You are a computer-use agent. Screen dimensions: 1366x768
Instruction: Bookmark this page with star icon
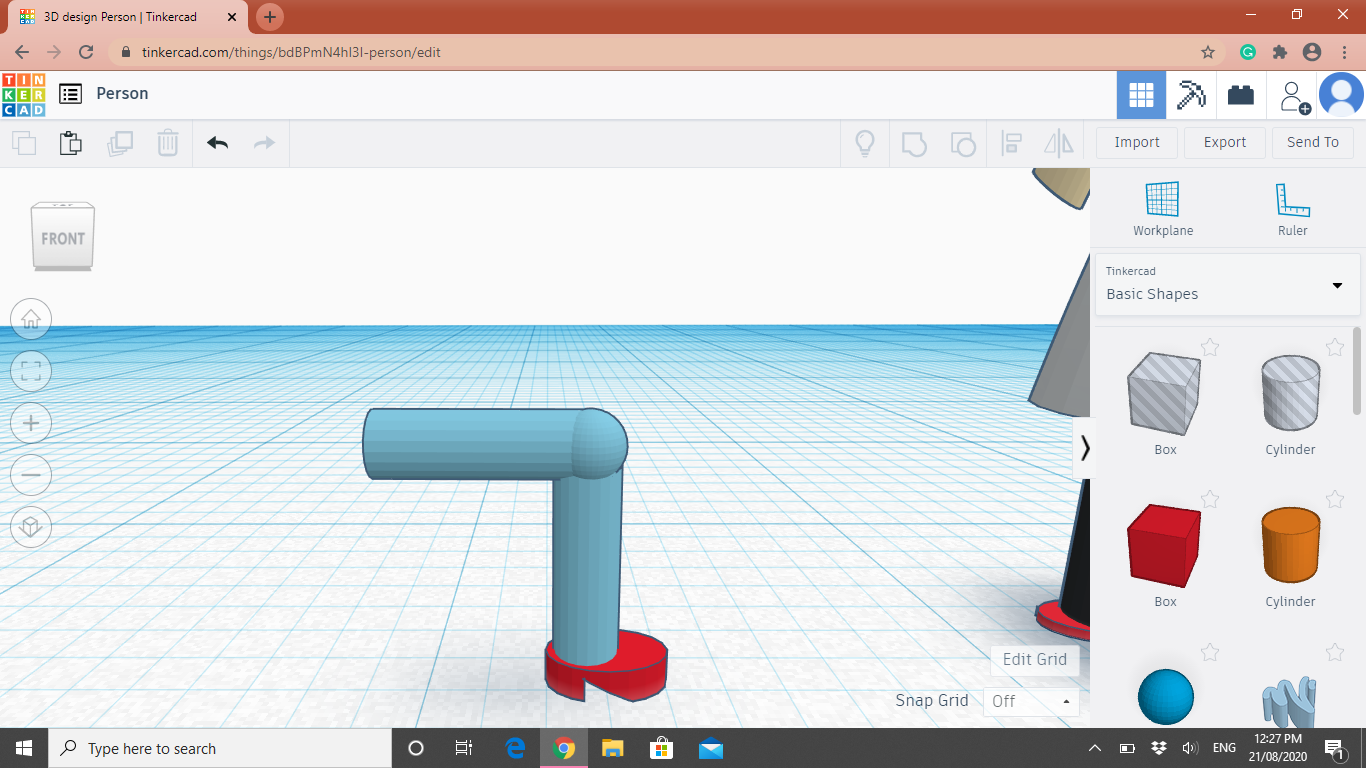[1208, 52]
